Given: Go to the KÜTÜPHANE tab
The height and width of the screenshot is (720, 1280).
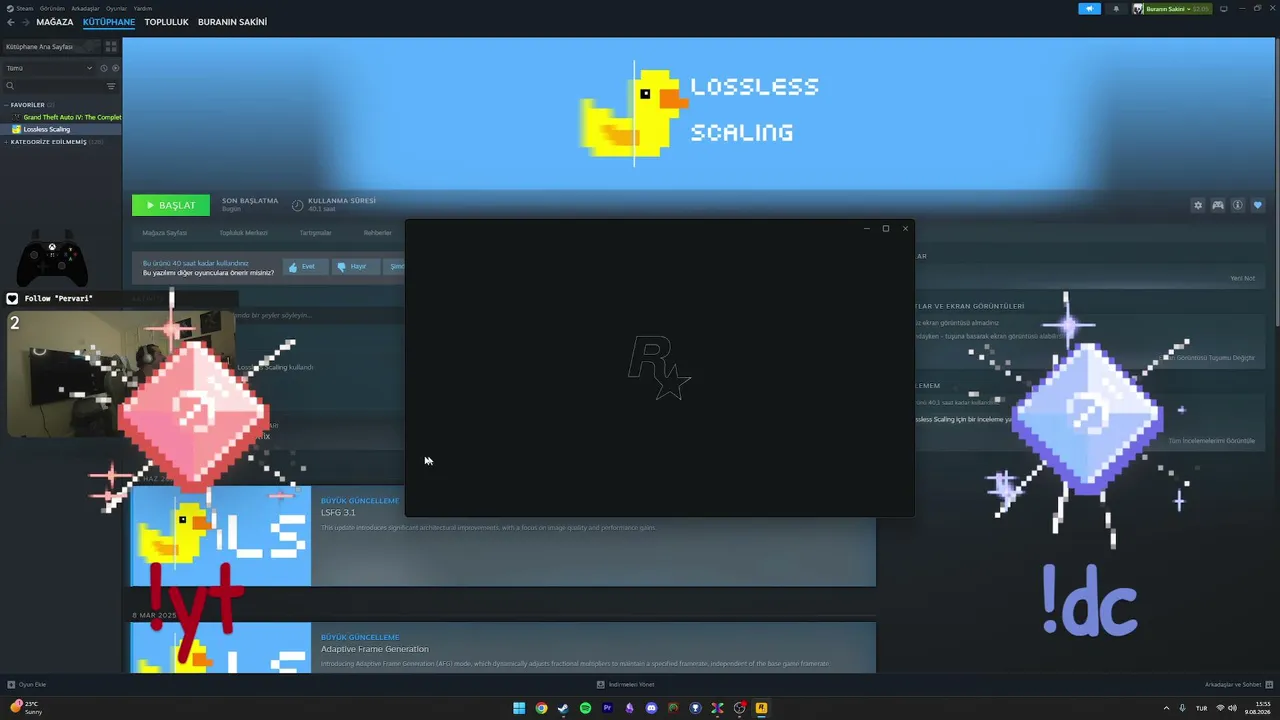Looking at the screenshot, I should pos(109,22).
